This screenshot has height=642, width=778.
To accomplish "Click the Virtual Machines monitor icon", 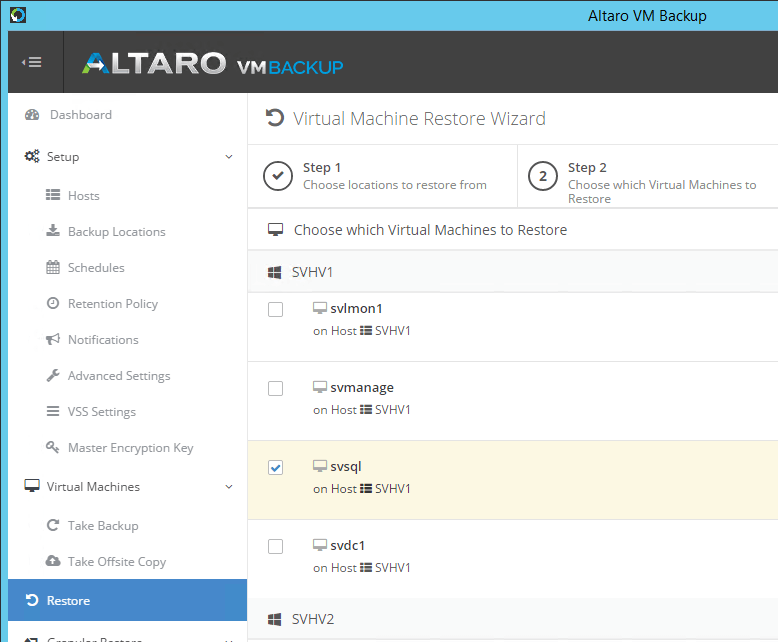I will (32, 486).
